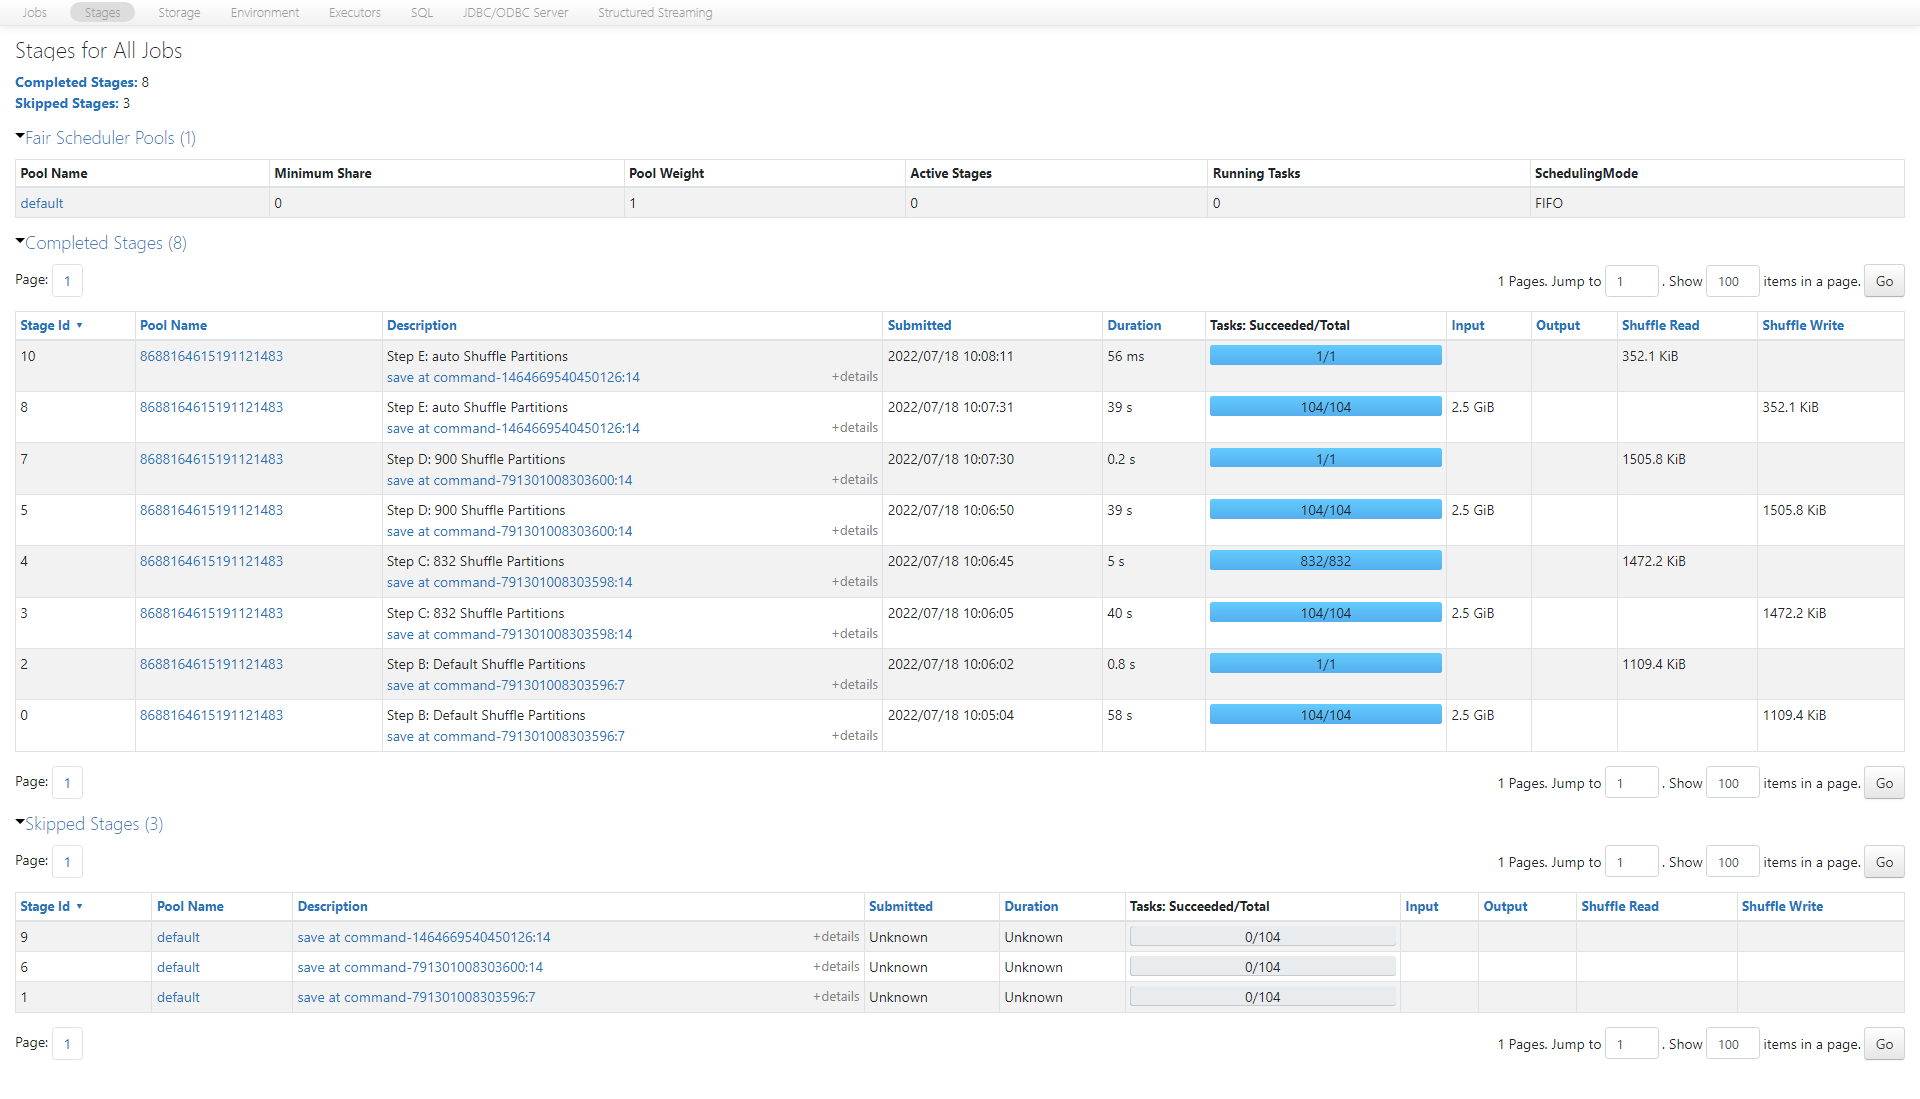Click stage 8's 104/104 progress bar
This screenshot has height=1099, width=1920.
point(1325,407)
